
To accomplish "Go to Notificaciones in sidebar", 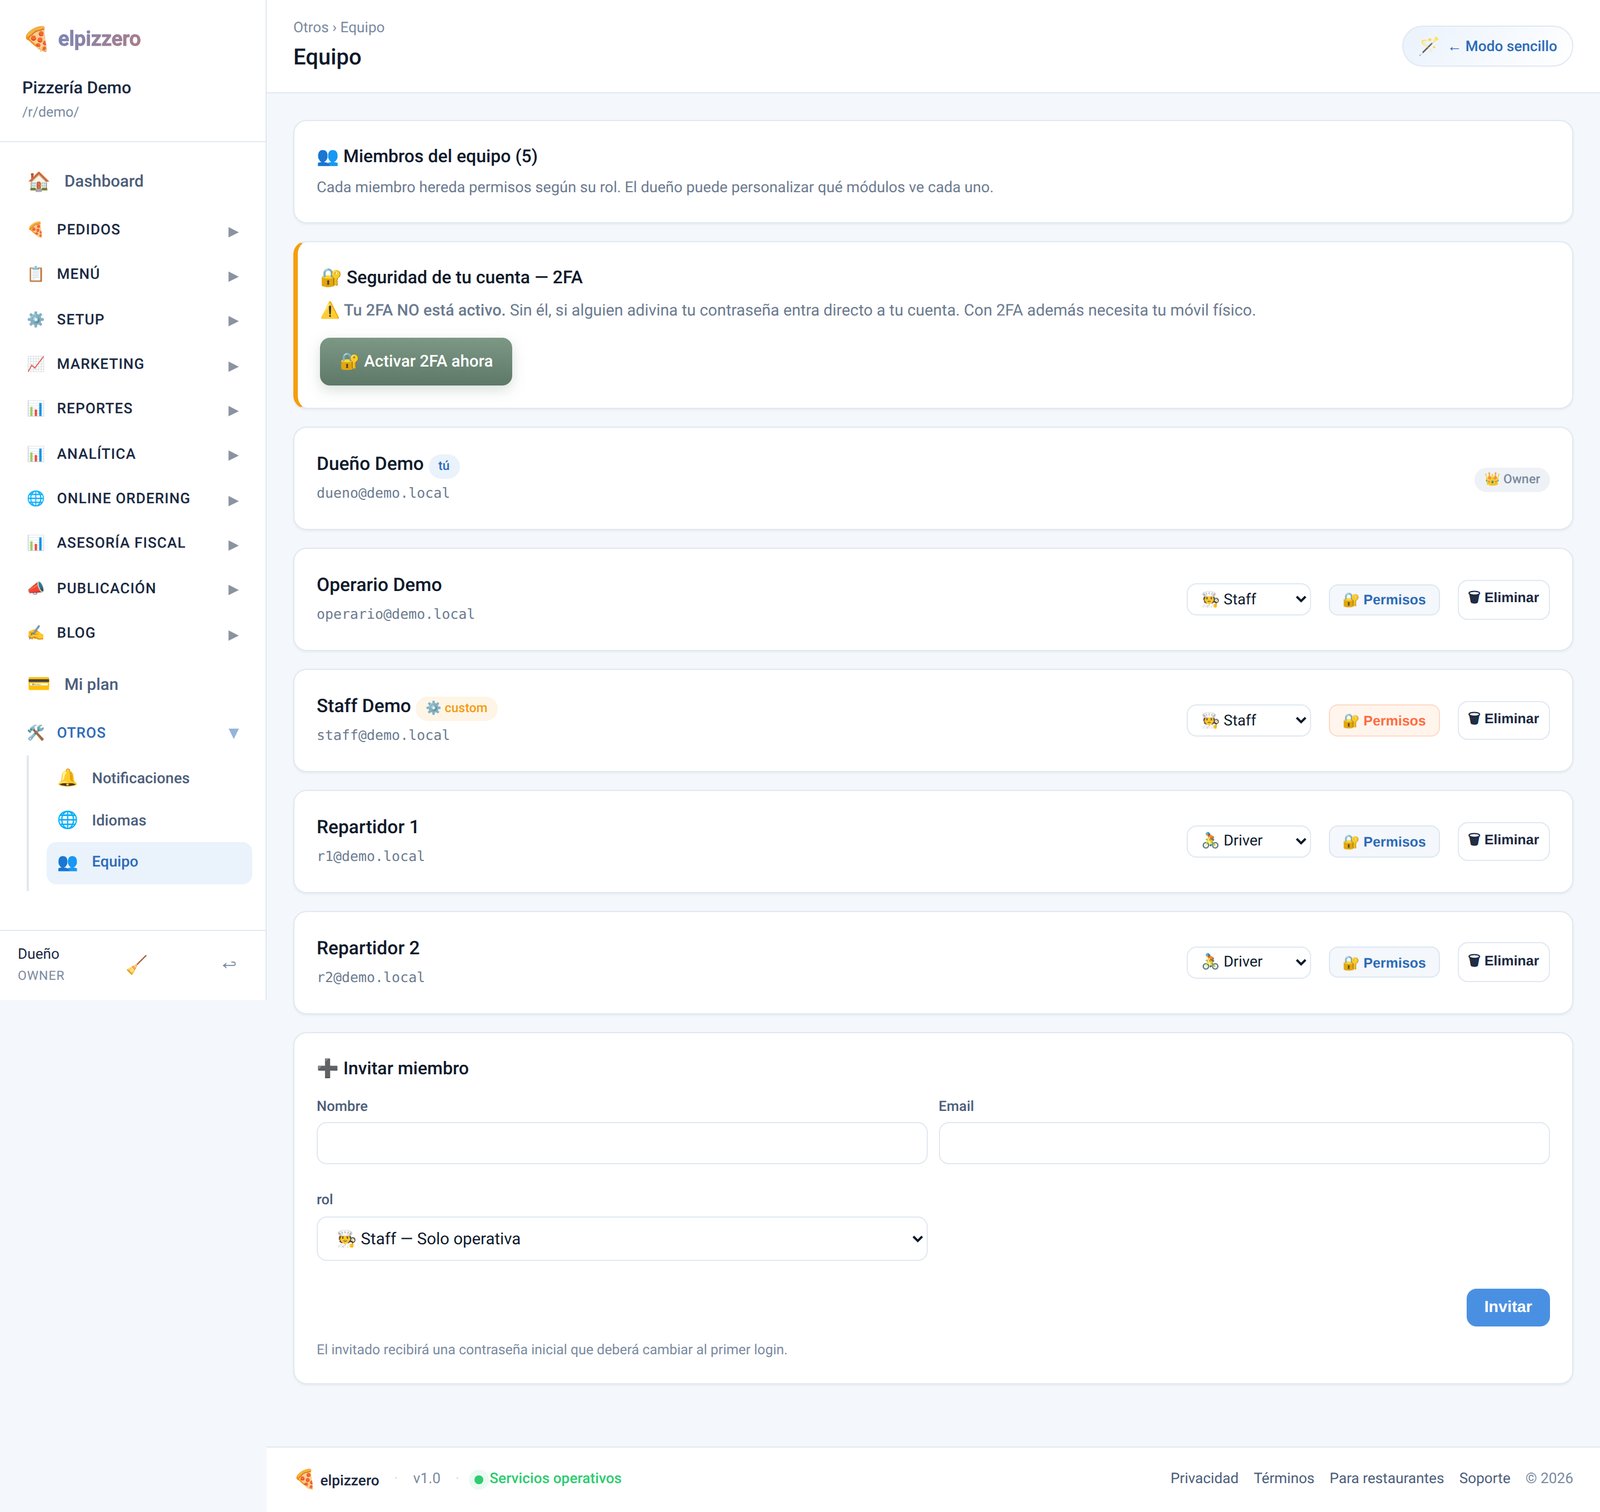I will [x=149, y=778].
